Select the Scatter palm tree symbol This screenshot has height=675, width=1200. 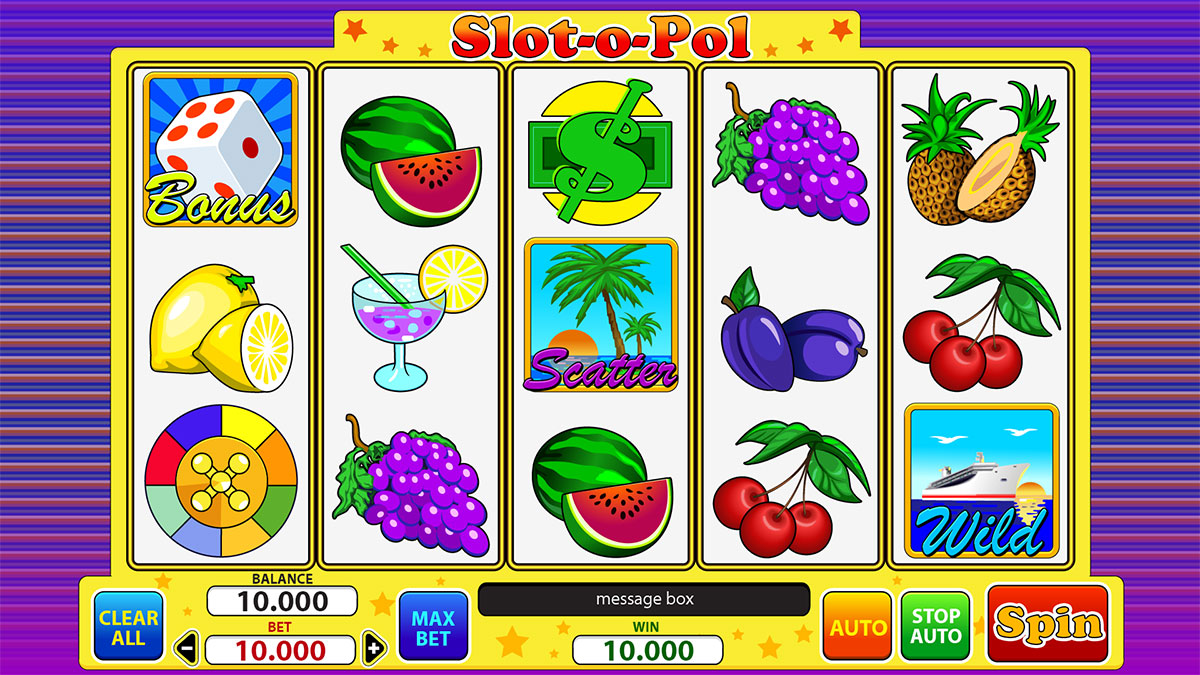(601, 314)
